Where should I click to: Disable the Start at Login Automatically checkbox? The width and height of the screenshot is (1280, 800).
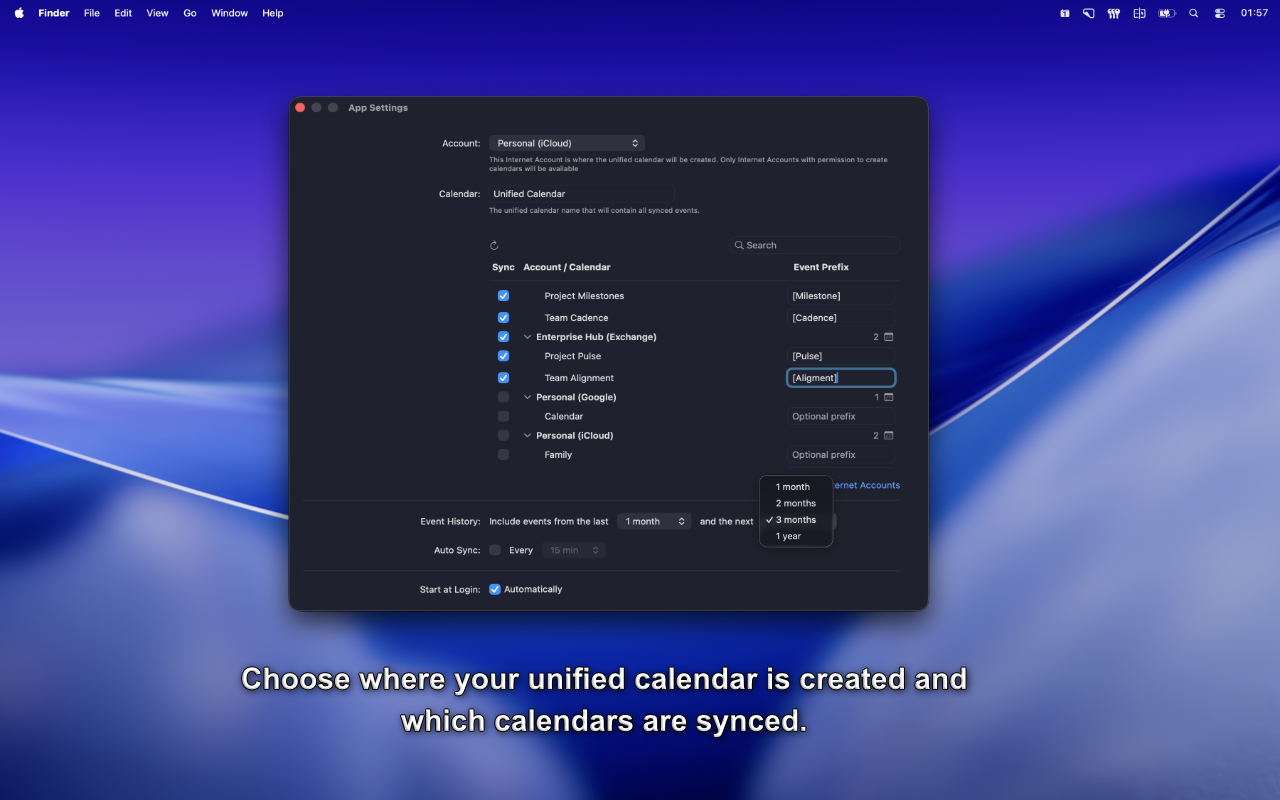[494, 589]
